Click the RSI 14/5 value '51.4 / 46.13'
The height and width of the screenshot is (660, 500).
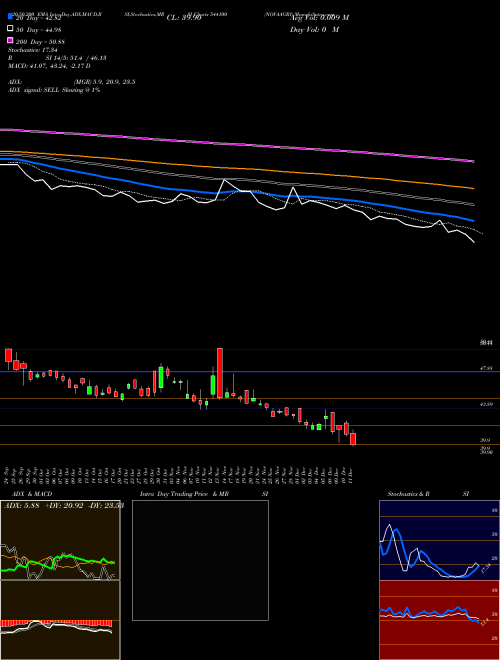click(86, 58)
